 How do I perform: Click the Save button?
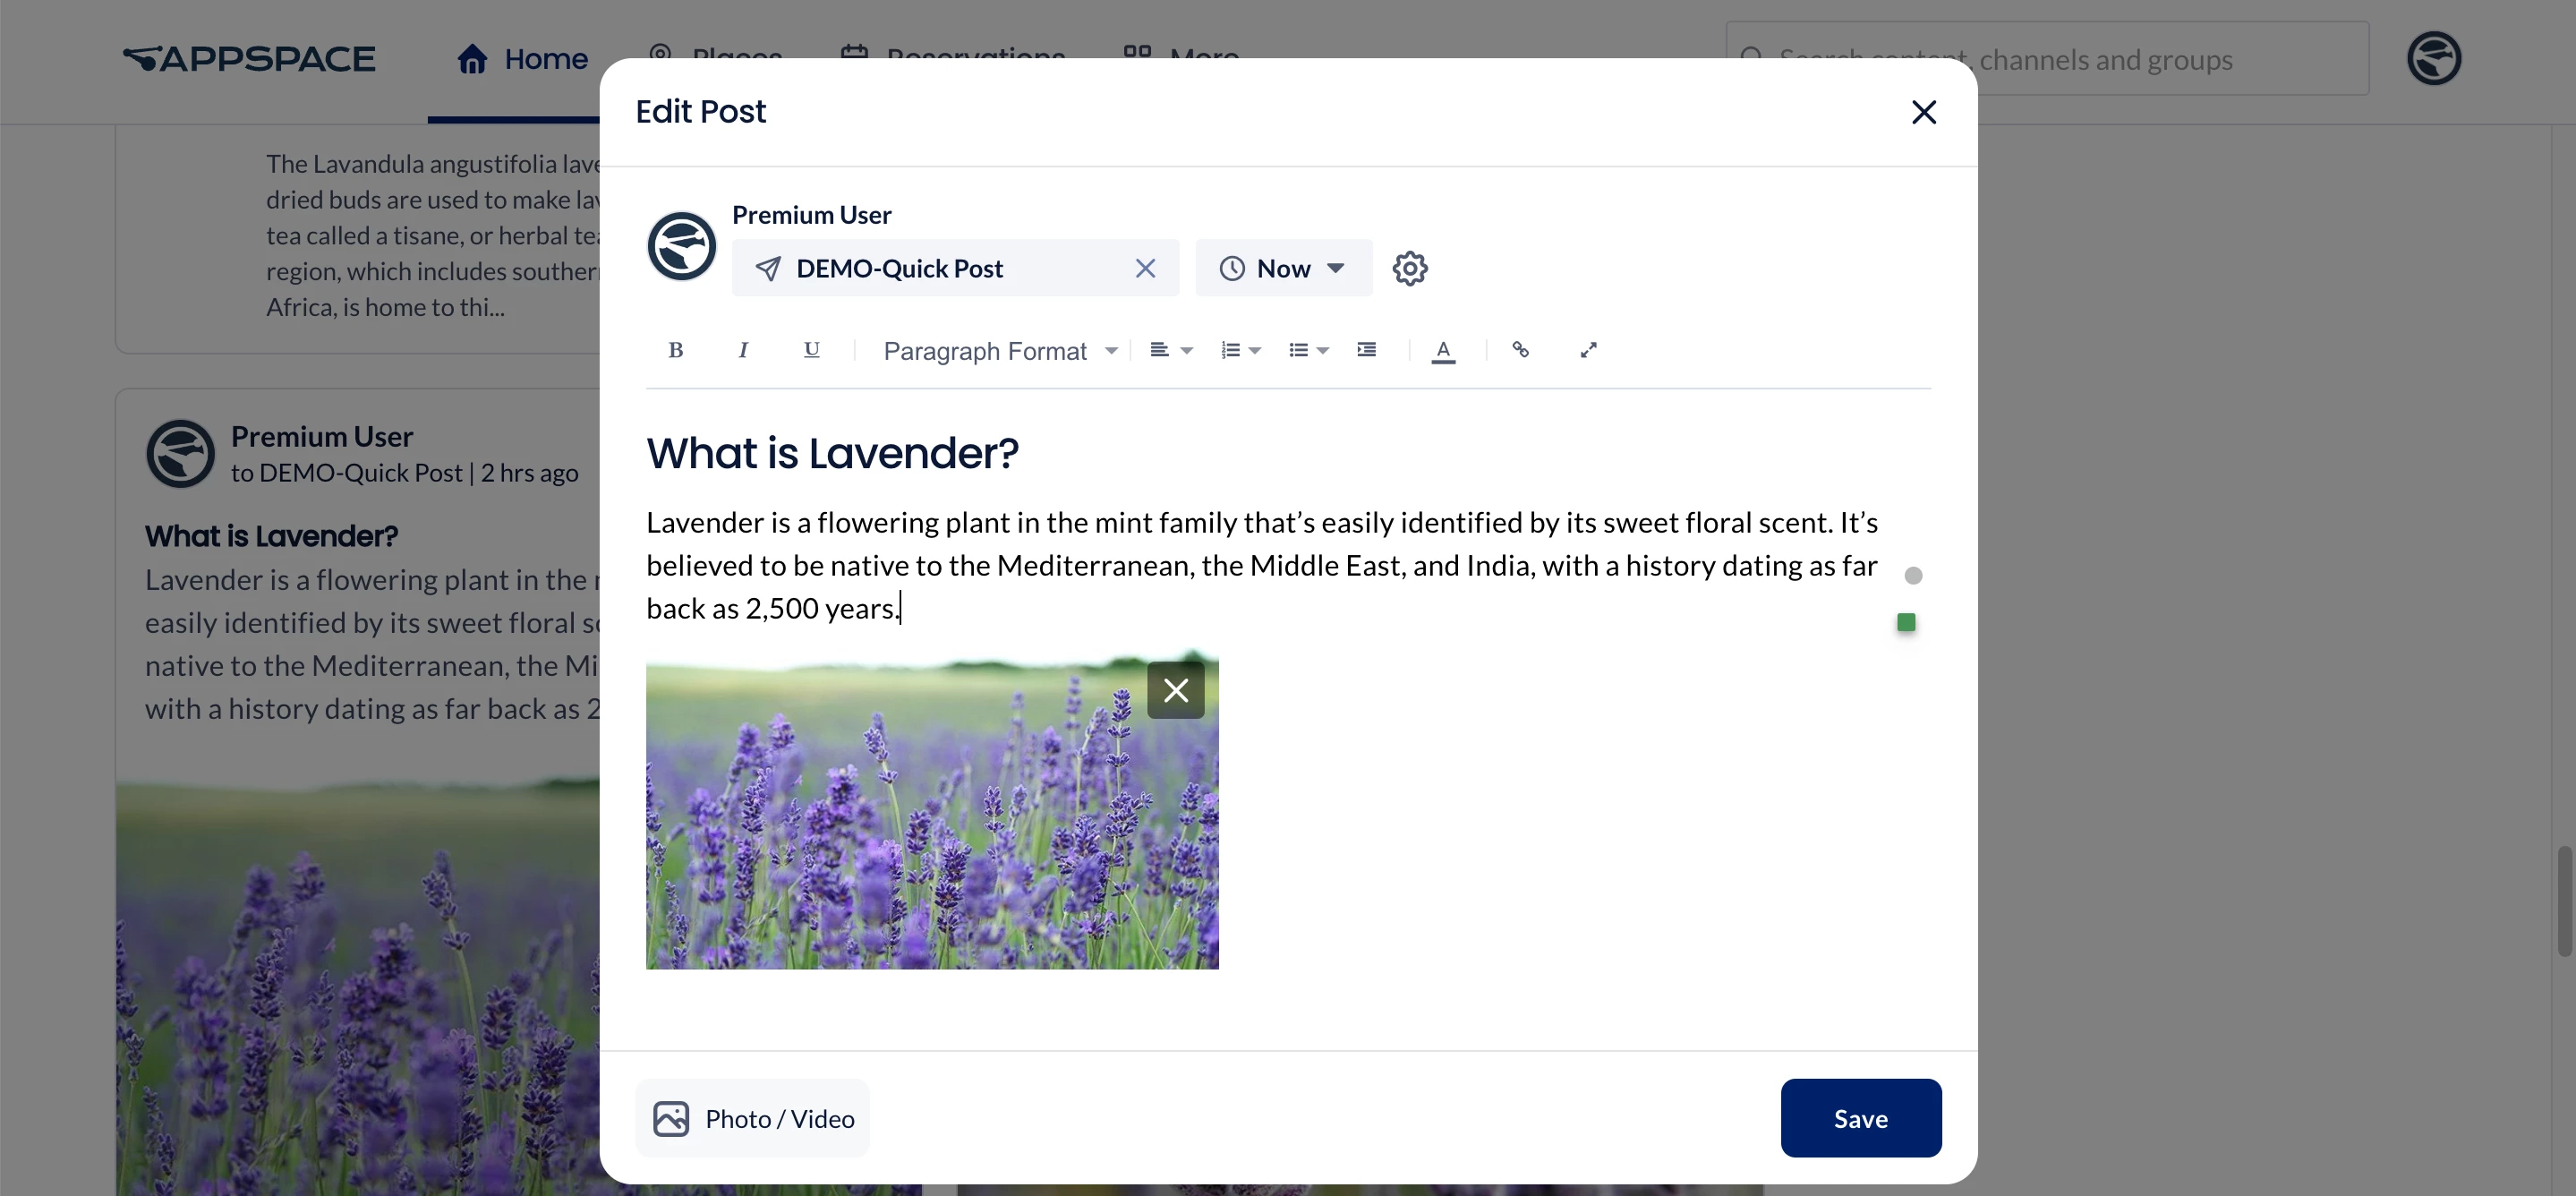pyautogui.click(x=1860, y=1118)
